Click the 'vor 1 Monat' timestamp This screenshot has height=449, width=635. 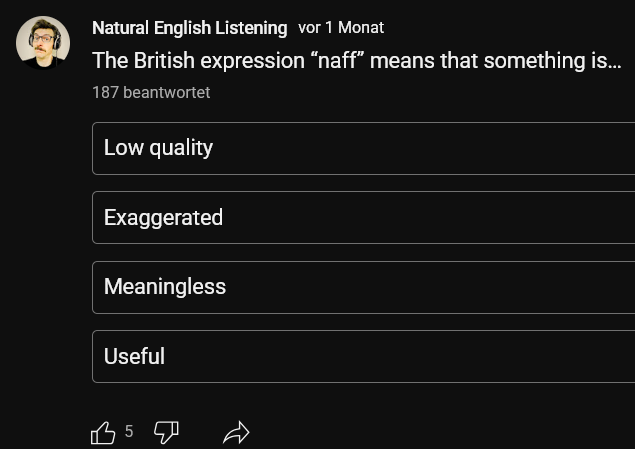[x=341, y=28]
